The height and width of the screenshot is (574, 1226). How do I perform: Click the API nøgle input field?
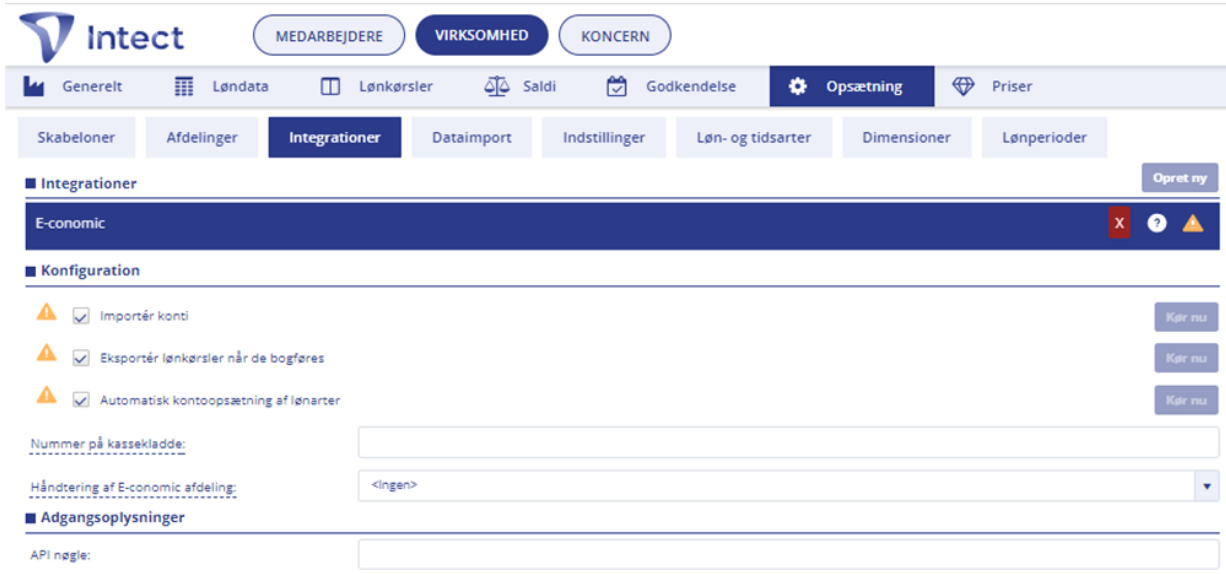(x=788, y=555)
